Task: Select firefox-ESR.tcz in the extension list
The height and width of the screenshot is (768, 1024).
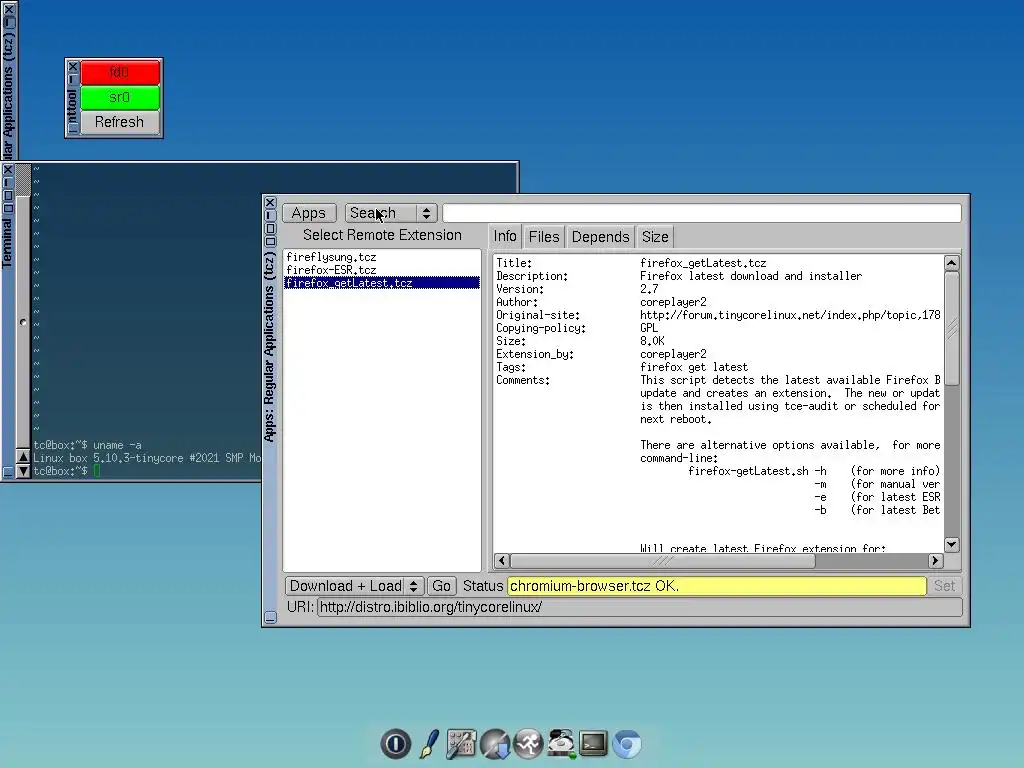Action: [381, 270]
